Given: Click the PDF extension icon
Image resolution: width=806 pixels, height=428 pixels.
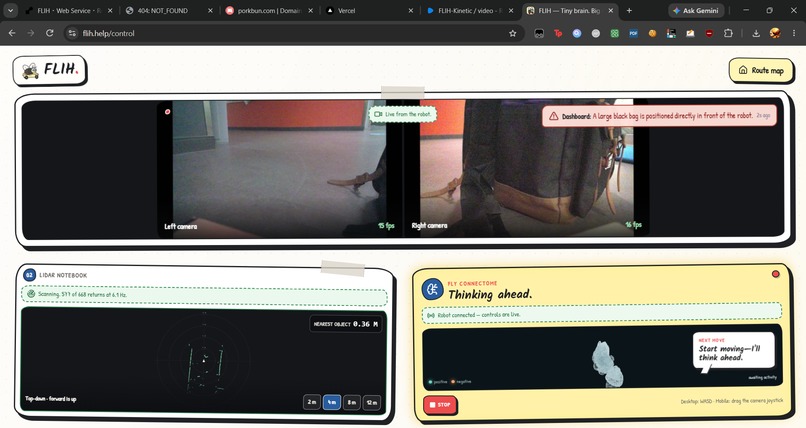Looking at the screenshot, I should coord(633,33).
